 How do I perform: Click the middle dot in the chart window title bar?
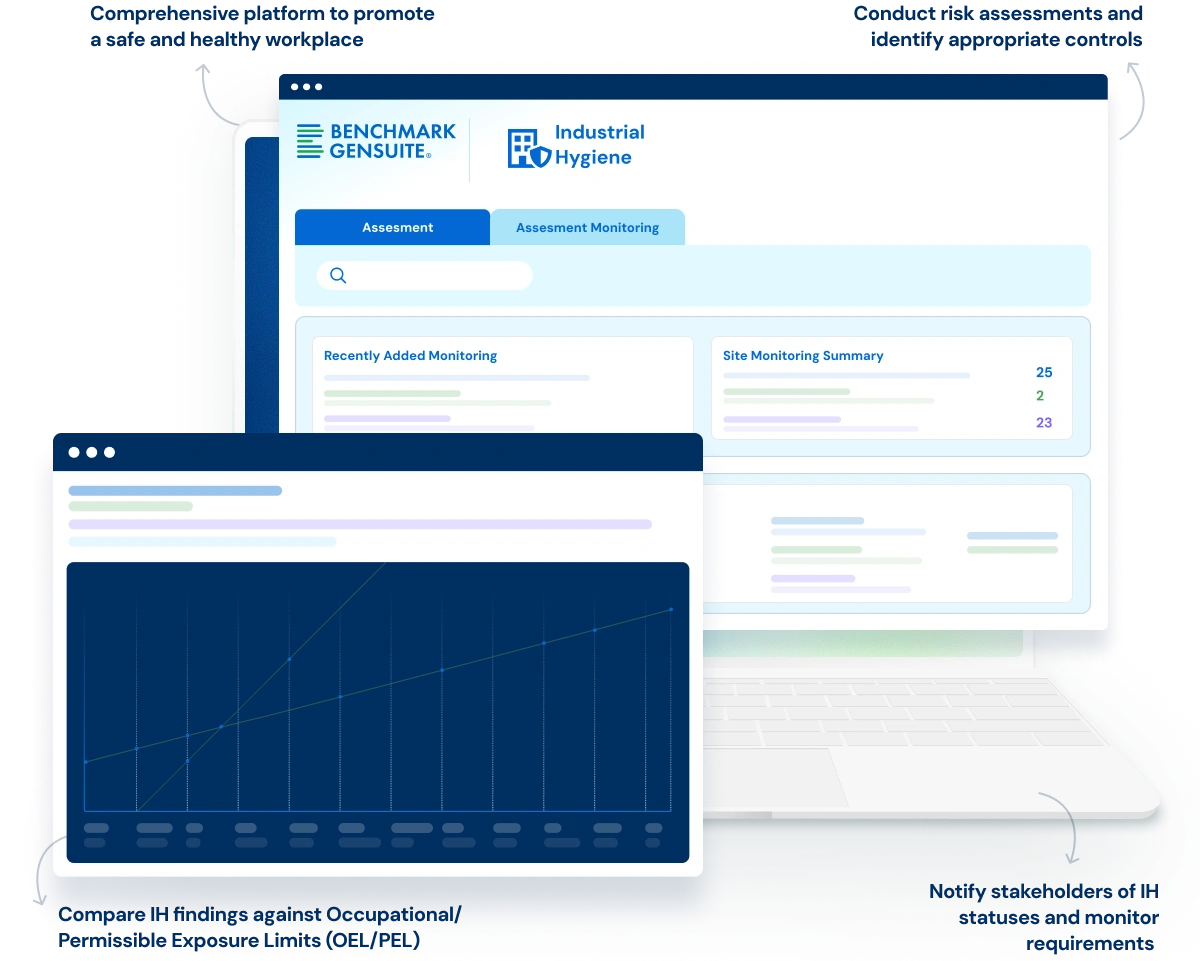92,453
